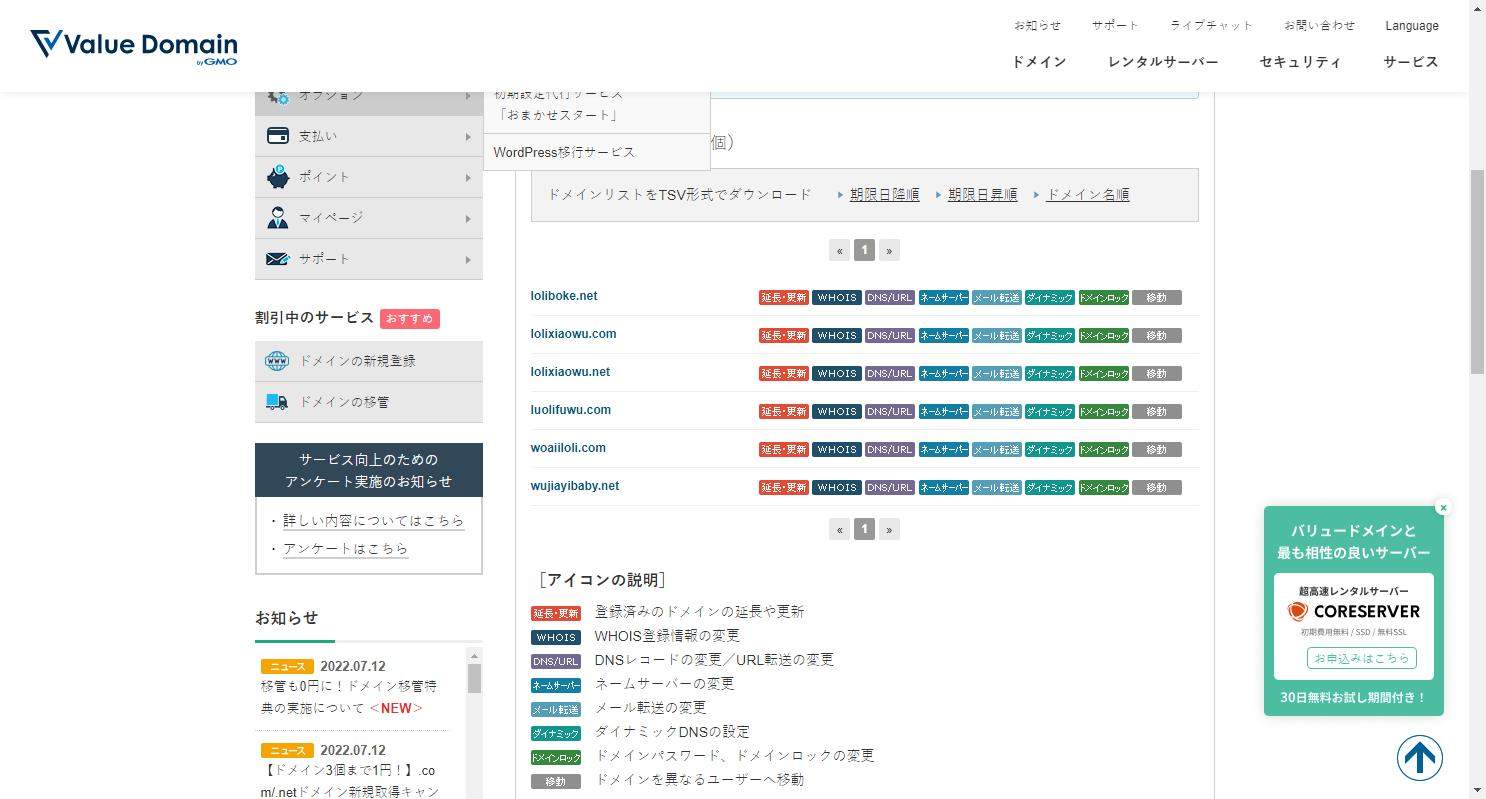Click the Value Domain logo
Screen dimensions: 1486x799
134,46
